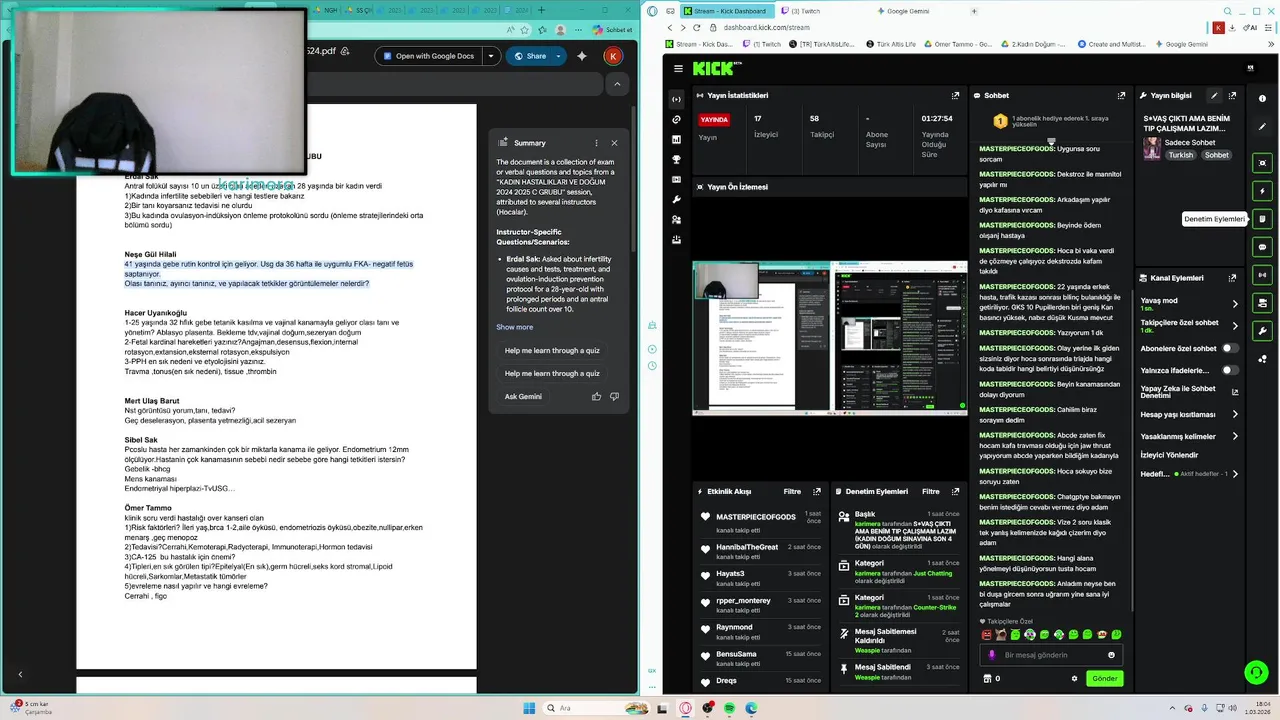This screenshot has height=720, width=1280.
Task: Send chat message with Gönder button
Action: click(x=1105, y=678)
